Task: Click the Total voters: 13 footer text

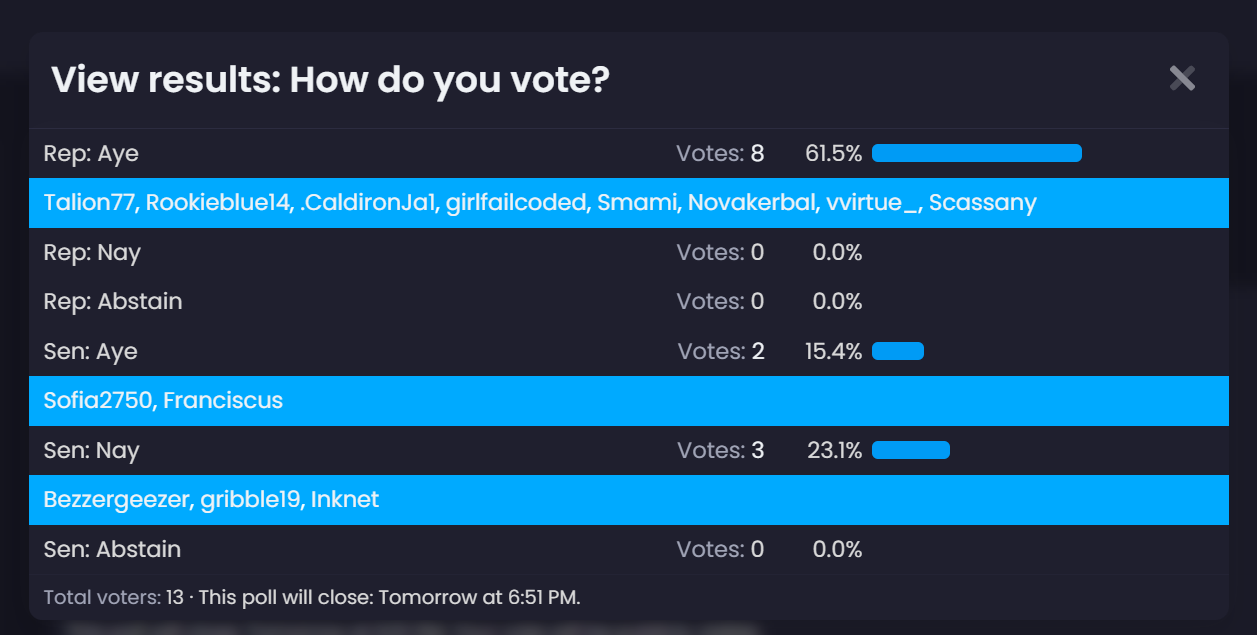Action: coord(113,598)
